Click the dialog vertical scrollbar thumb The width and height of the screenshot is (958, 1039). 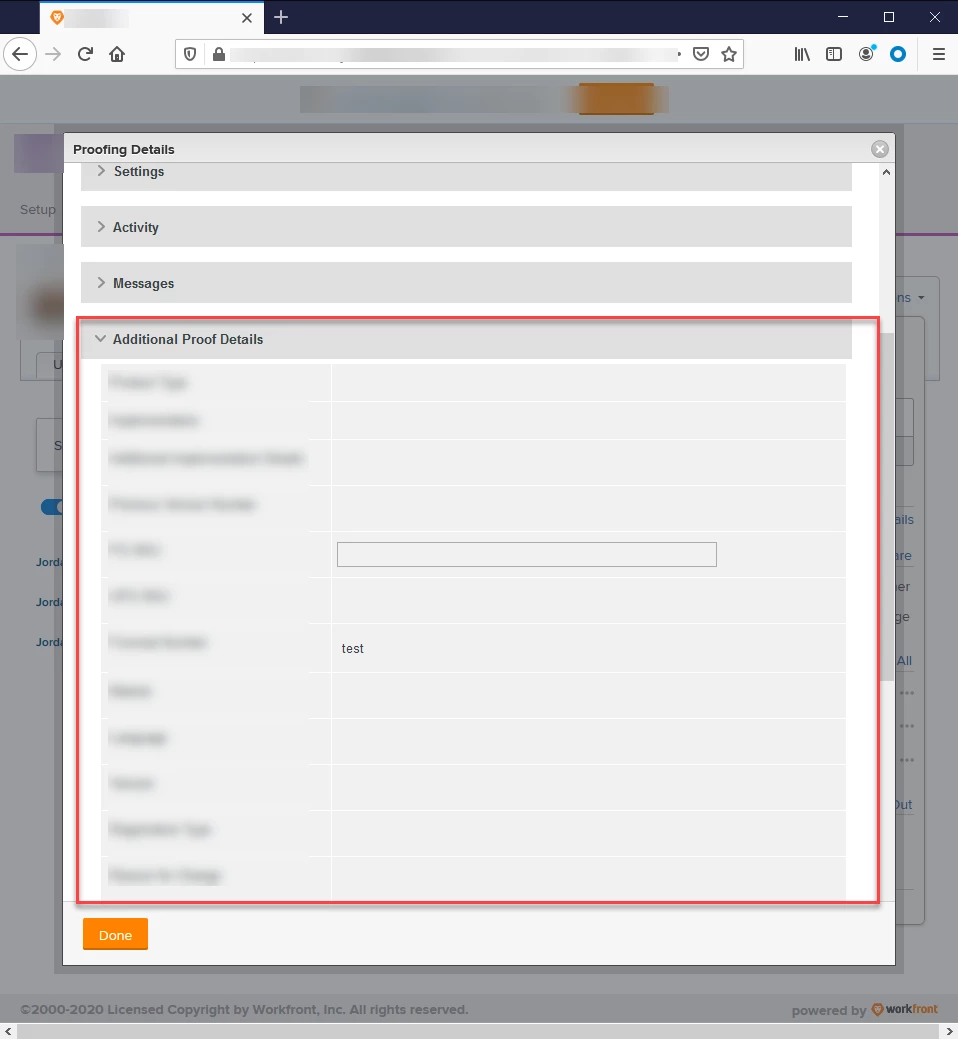point(886,507)
